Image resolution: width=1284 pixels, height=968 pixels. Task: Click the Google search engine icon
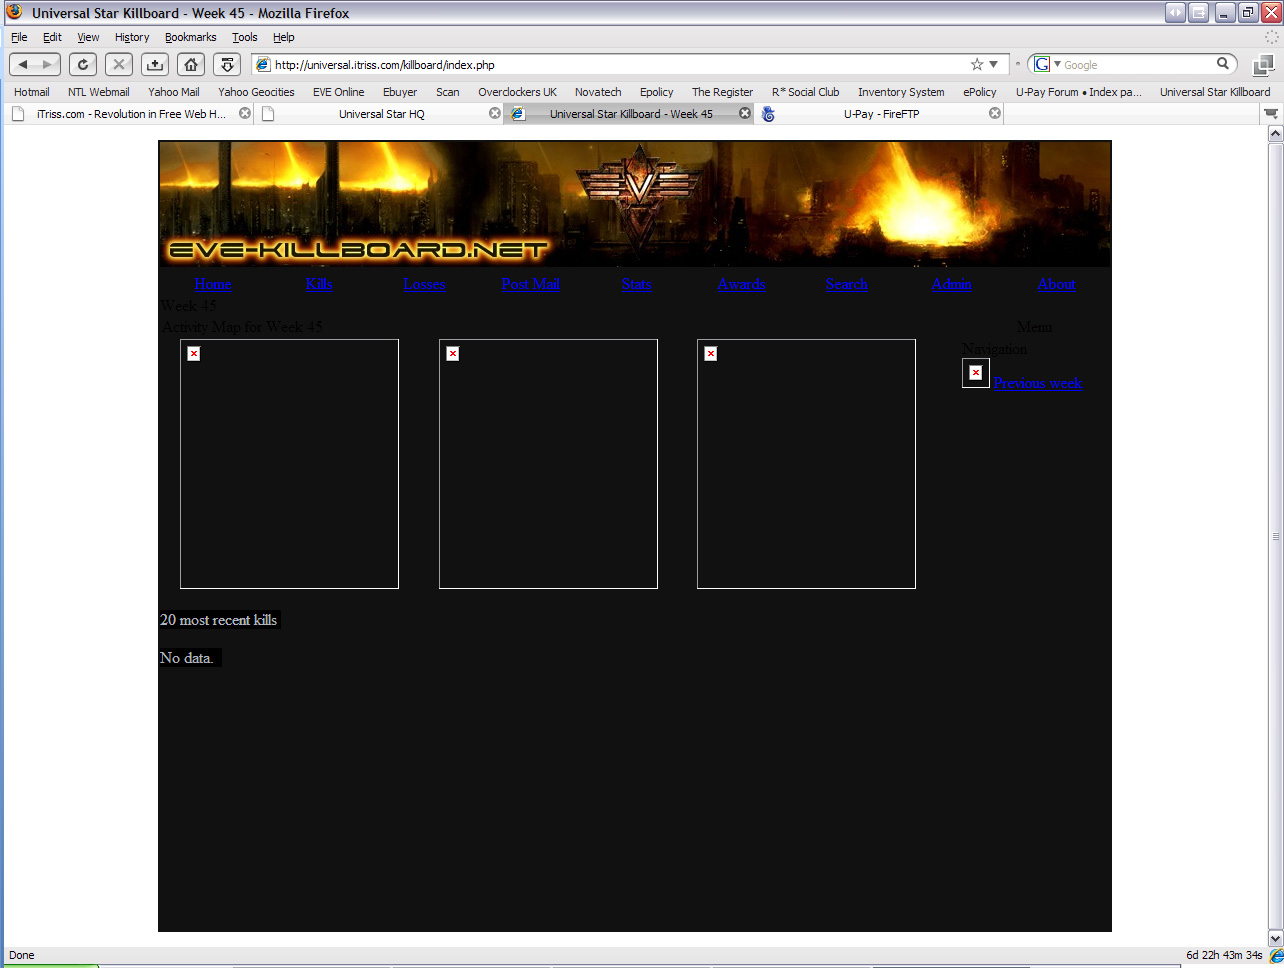click(x=1042, y=64)
